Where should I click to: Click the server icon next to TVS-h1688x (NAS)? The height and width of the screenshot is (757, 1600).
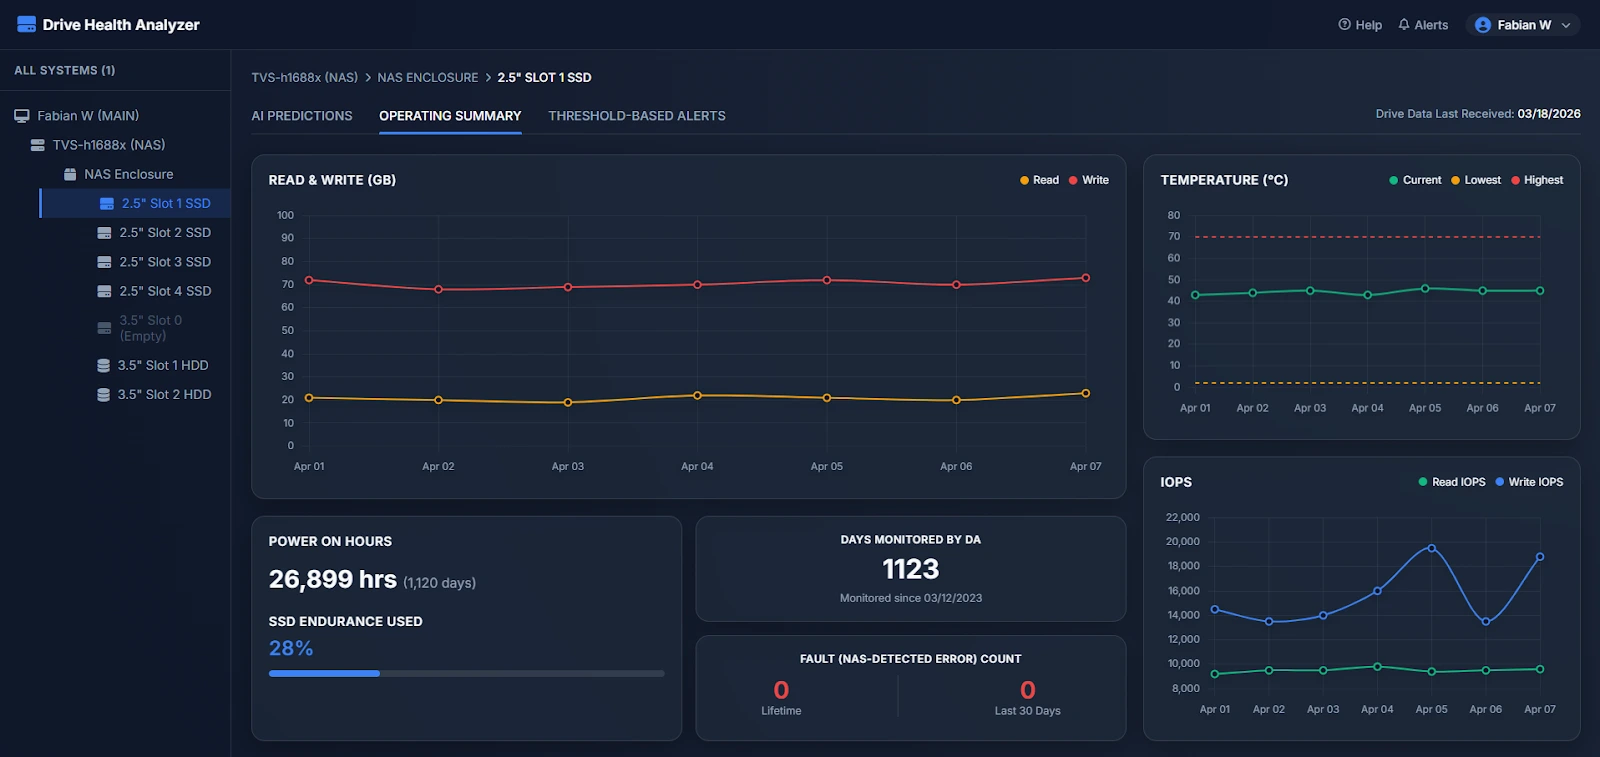point(38,145)
